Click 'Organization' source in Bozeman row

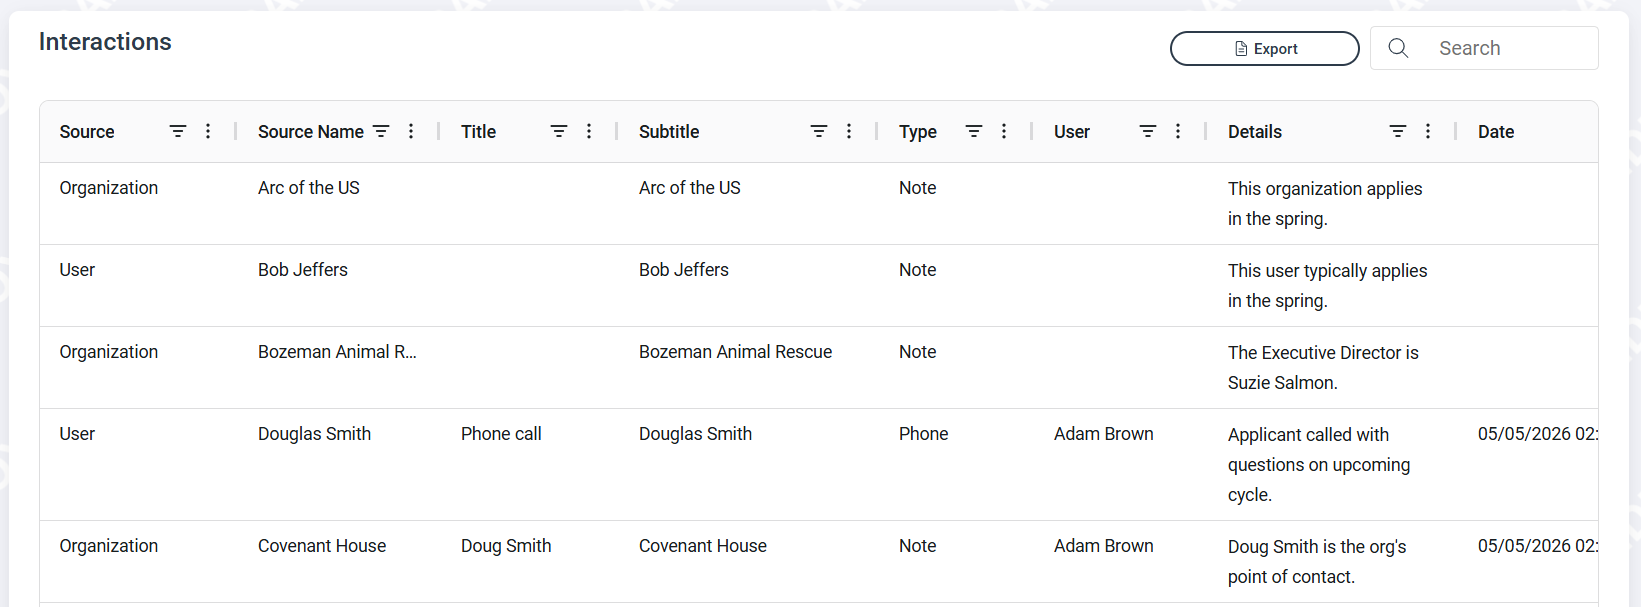(108, 352)
